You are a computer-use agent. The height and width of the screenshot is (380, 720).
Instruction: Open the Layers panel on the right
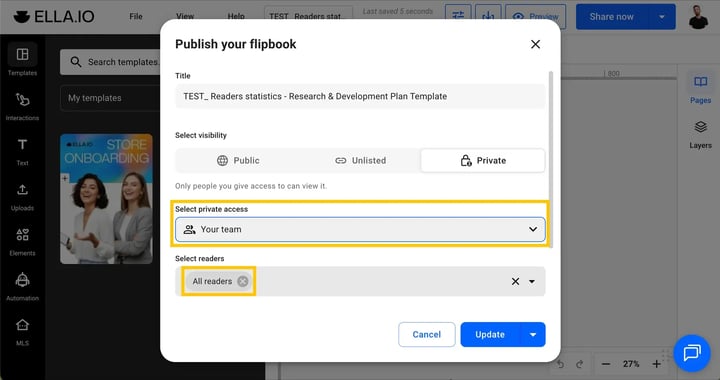700,134
